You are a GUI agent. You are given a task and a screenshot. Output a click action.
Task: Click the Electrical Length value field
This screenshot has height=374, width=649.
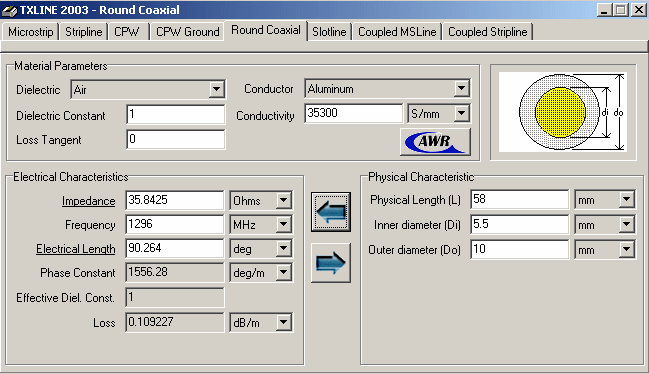tap(174, 249)
